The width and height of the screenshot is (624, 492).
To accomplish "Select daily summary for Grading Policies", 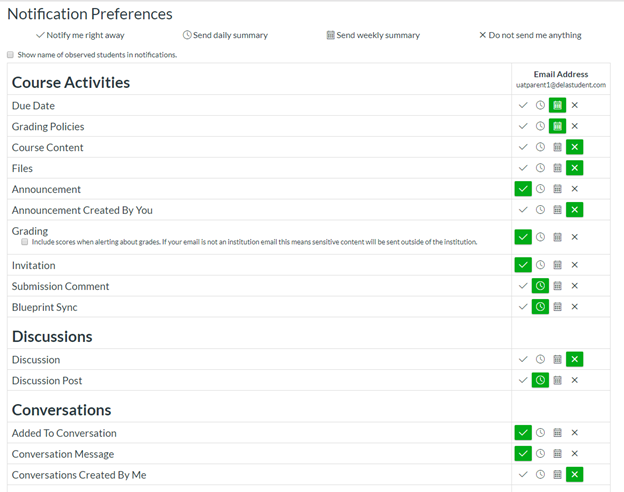I will pyautogui.click(x=540, y=126).
